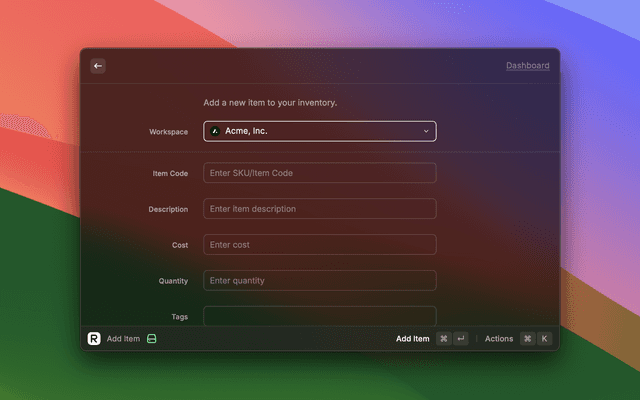Click the Acme logo icon in Workspace

coord(215,131)
